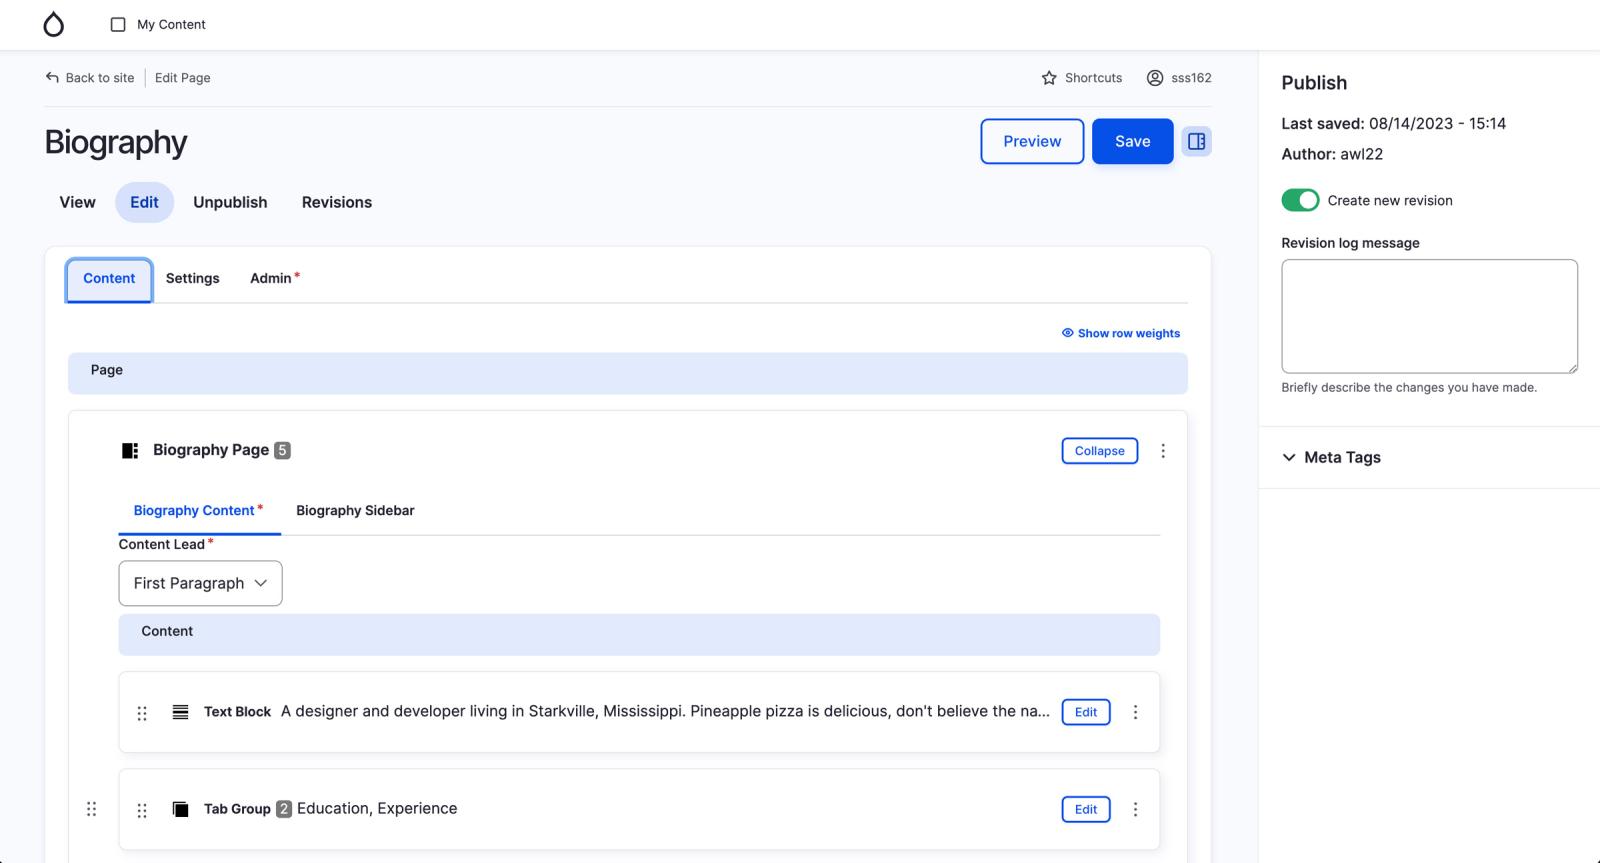The width and height of the screenshot is (1600, 863).
Task: Open Text Block row three-dot menu
Action: [1135, 712]
